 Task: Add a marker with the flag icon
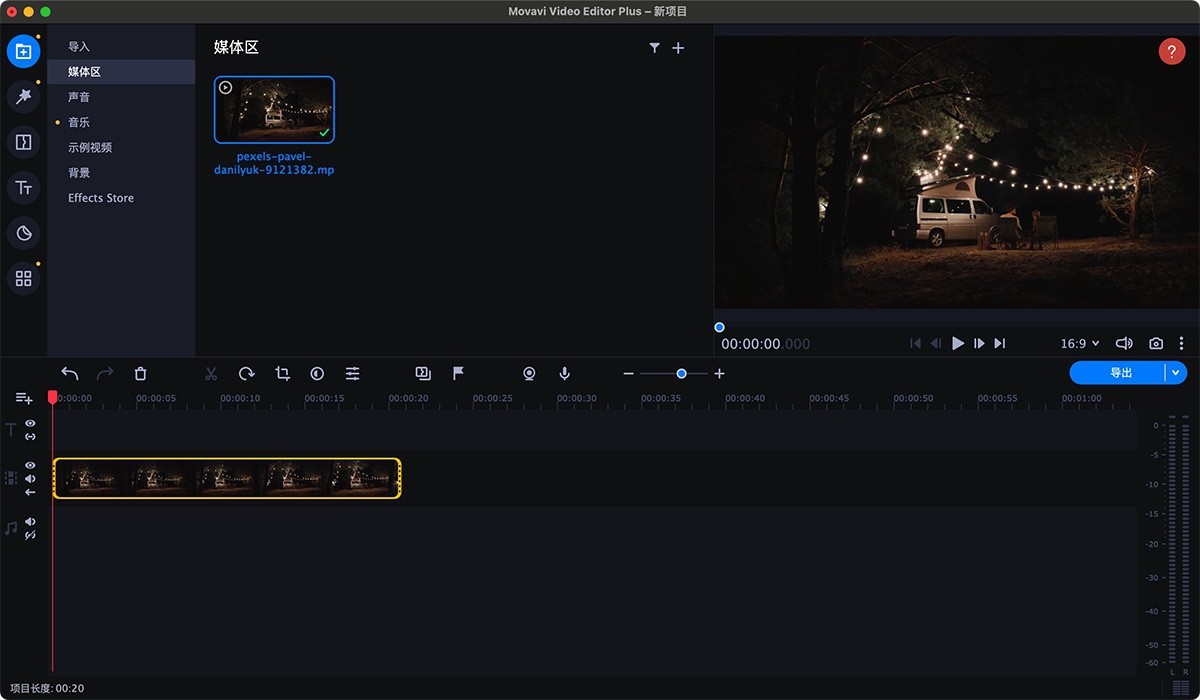pyautogui.click(x=458, y=373)
